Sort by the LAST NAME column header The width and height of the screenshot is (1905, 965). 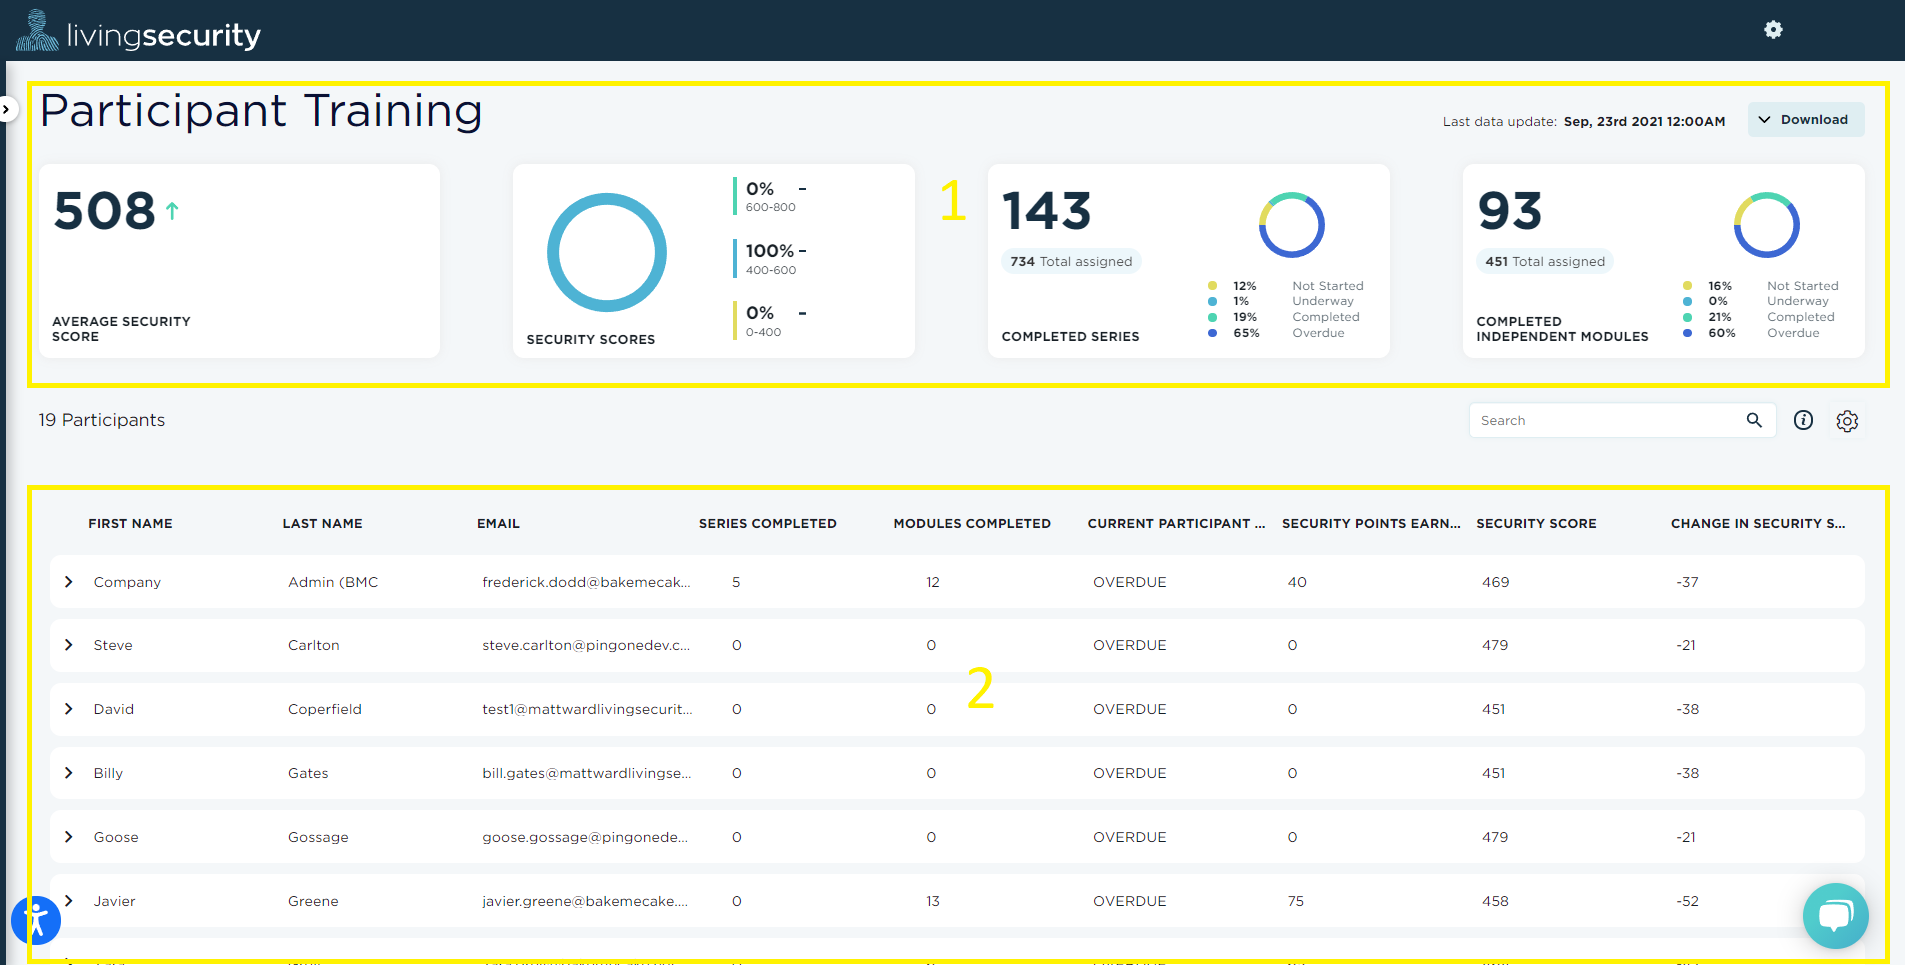point(322,523)
